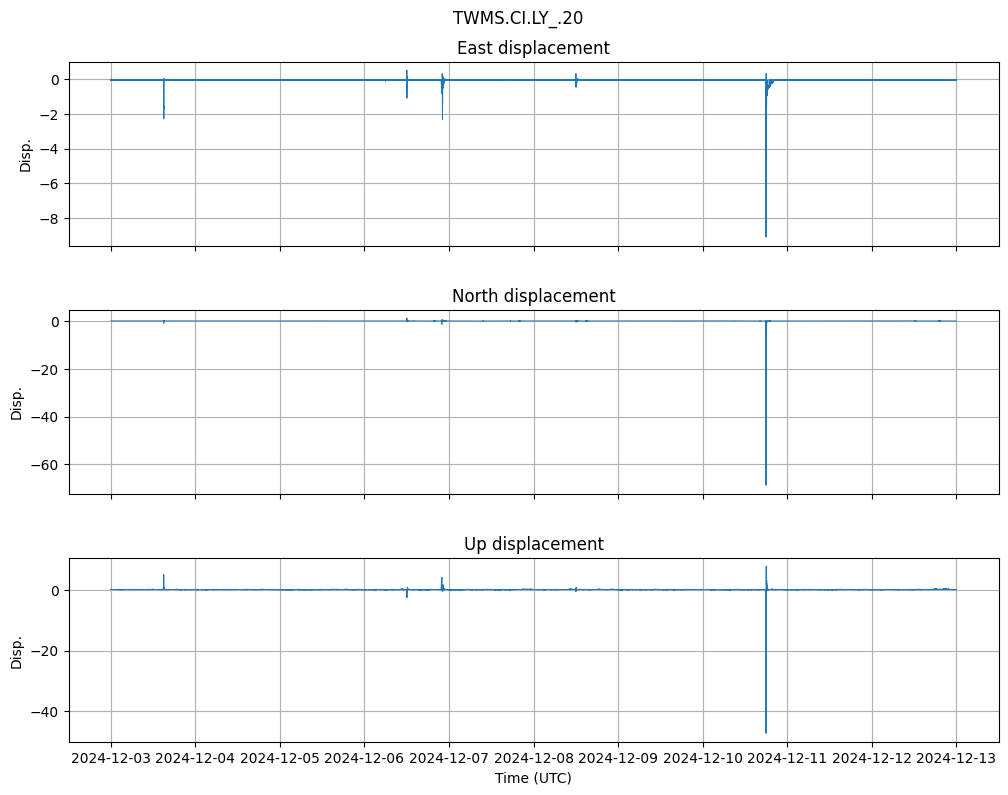1008x795 pixels.
Task: Click the figure title TWMS.CI.LY_.20
Action: [x=518, y=17]
